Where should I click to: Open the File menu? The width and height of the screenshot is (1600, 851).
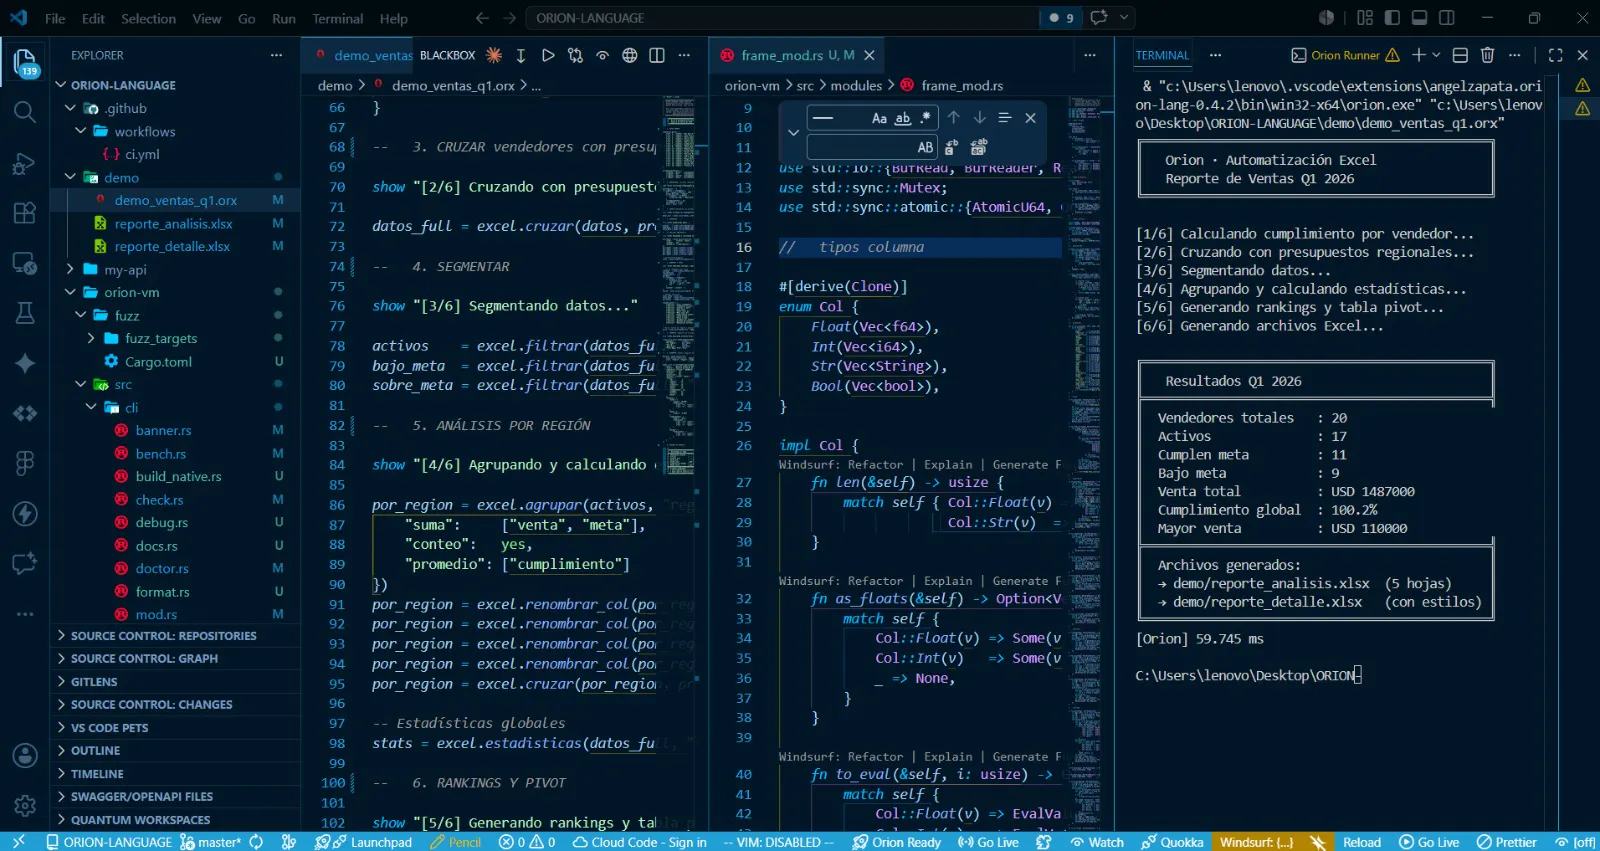point(55,18)
